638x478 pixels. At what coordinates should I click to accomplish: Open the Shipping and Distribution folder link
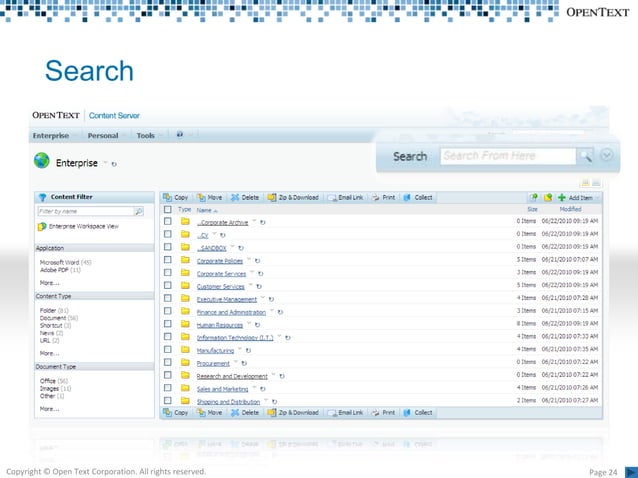pos(228,402)
